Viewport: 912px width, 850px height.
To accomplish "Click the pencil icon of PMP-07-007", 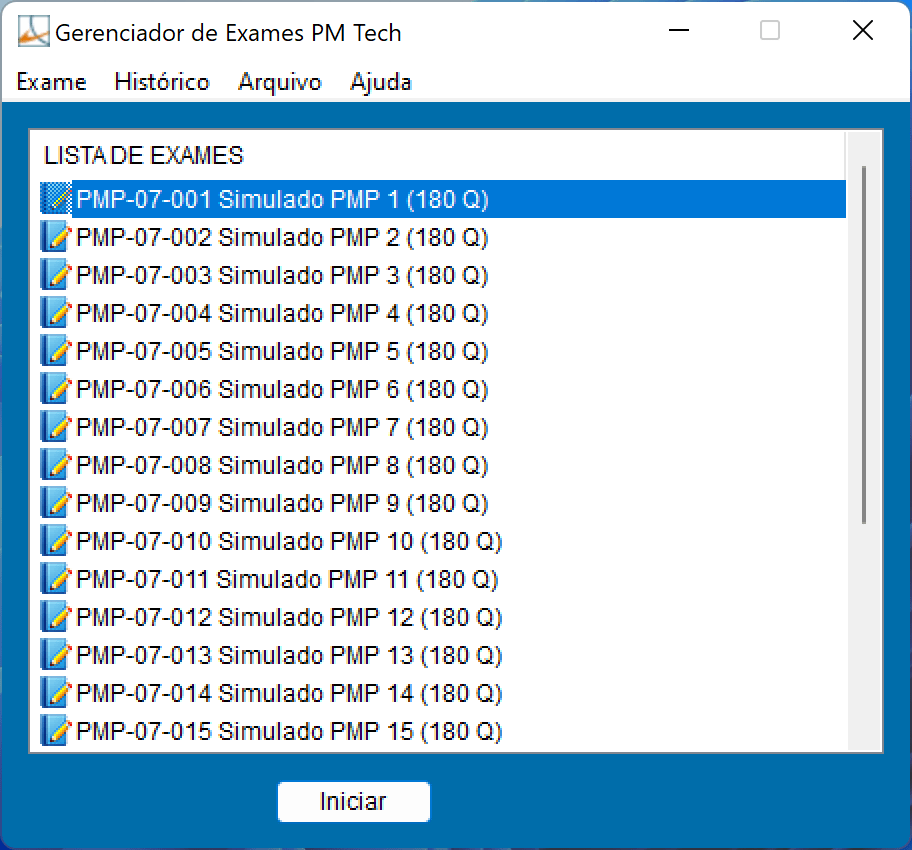I will pos(56,427).
